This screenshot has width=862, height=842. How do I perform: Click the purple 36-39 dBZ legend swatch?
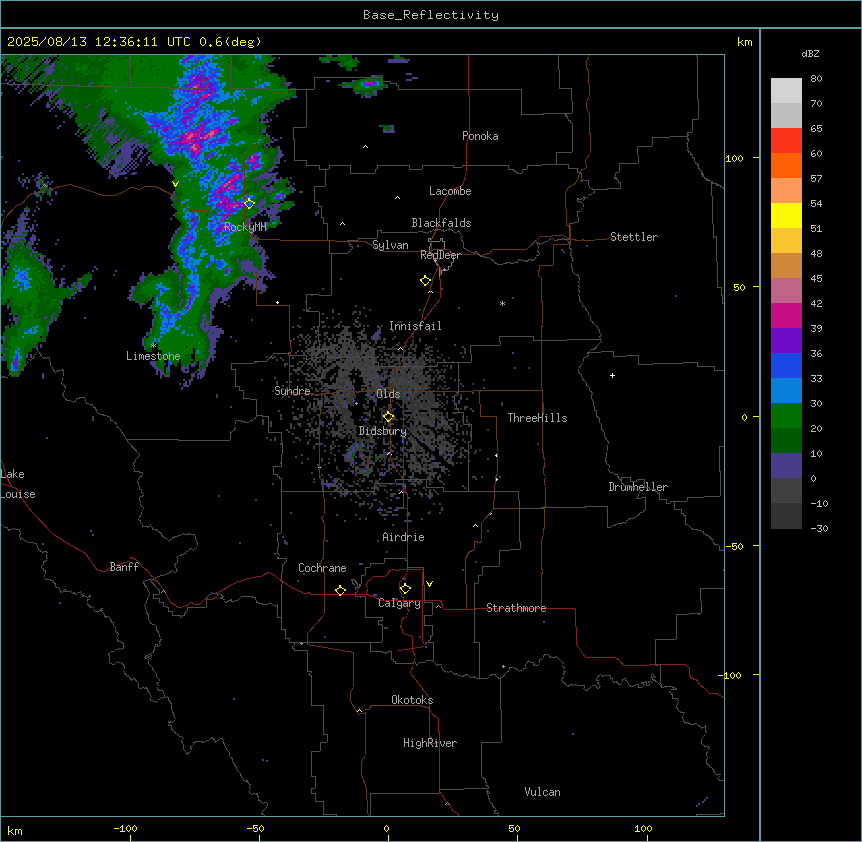pos(786,341)
